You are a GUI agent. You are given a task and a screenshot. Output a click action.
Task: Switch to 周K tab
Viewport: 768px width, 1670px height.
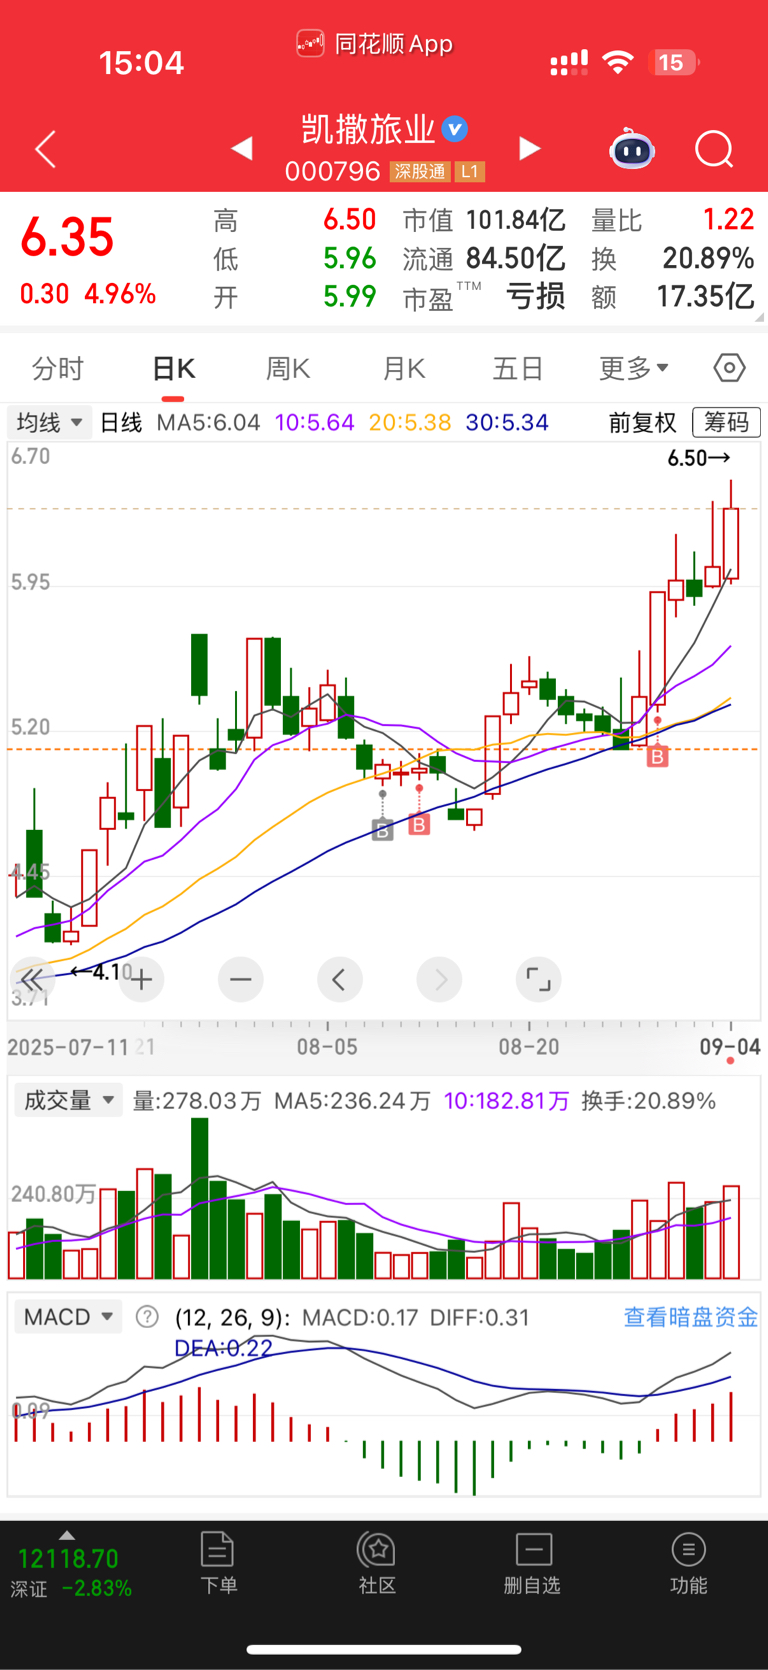(288, 368)
